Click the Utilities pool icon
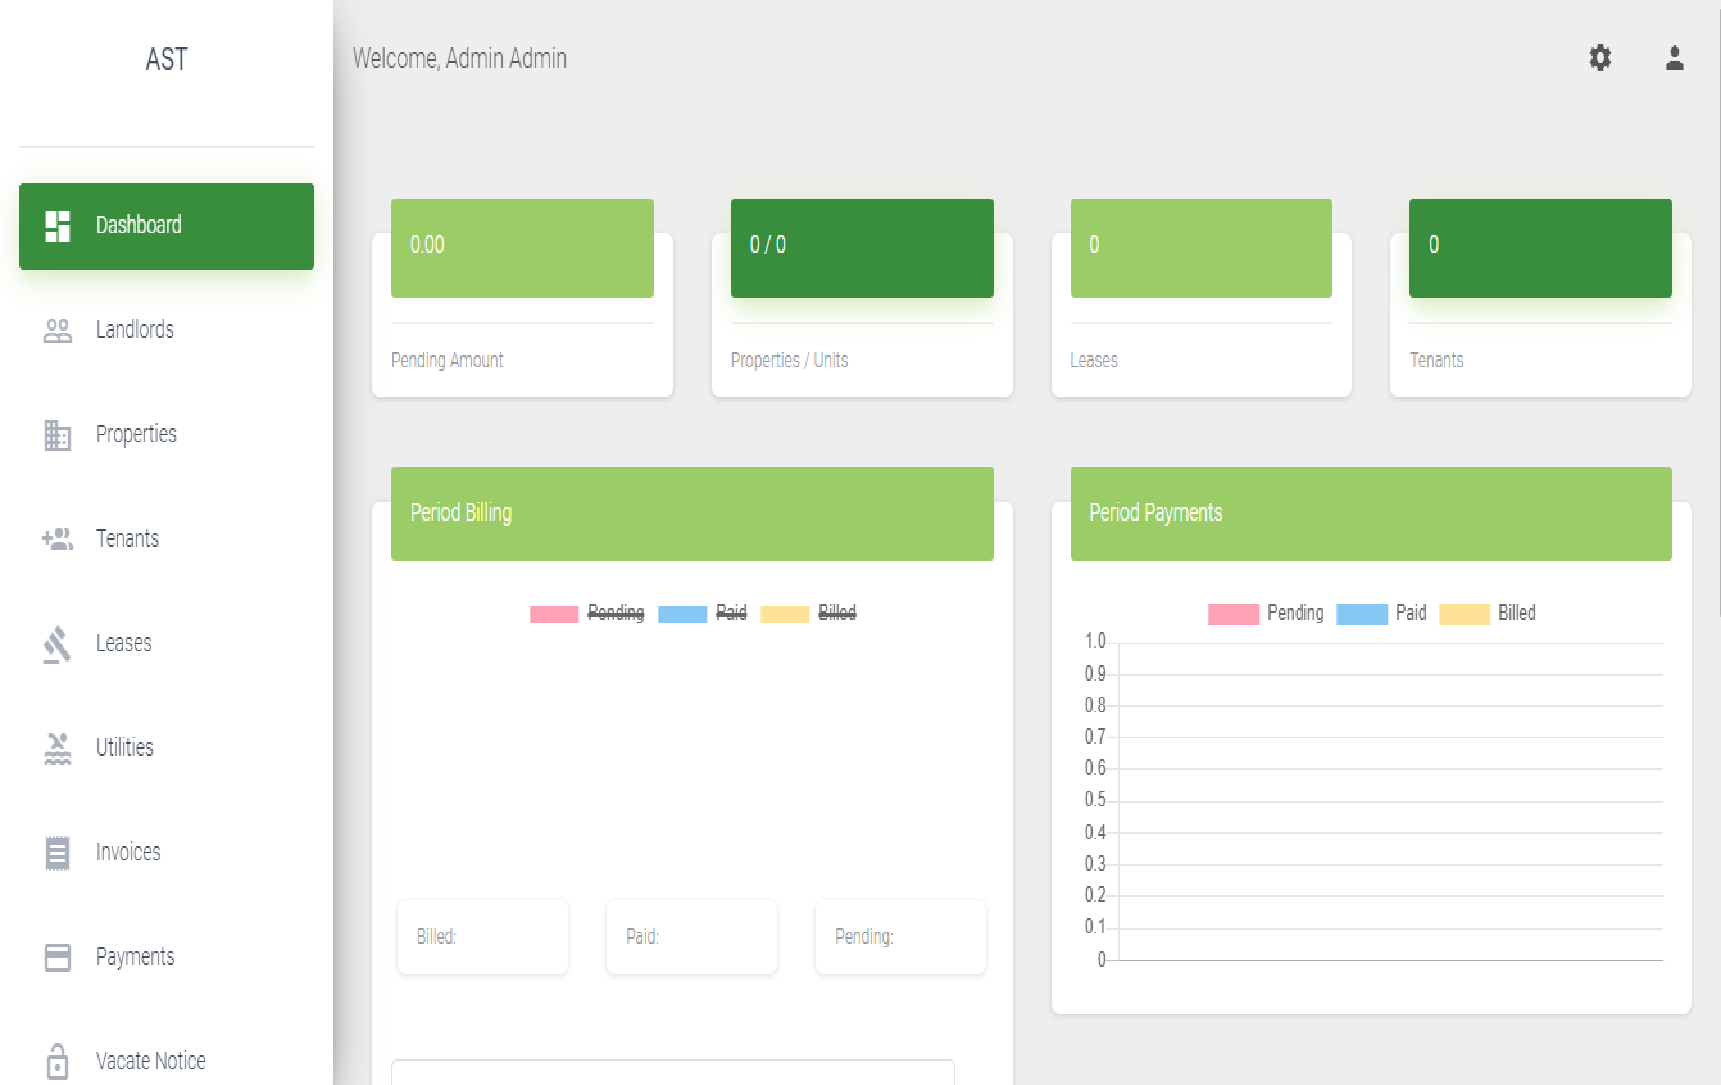 click(58, 748)
